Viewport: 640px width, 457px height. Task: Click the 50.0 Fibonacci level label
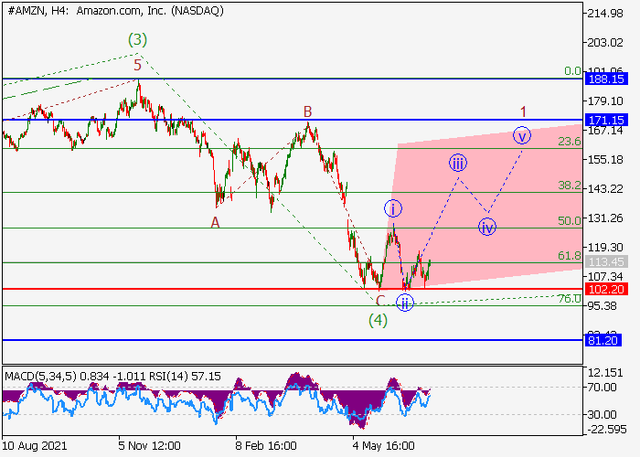tap(569, 221)
